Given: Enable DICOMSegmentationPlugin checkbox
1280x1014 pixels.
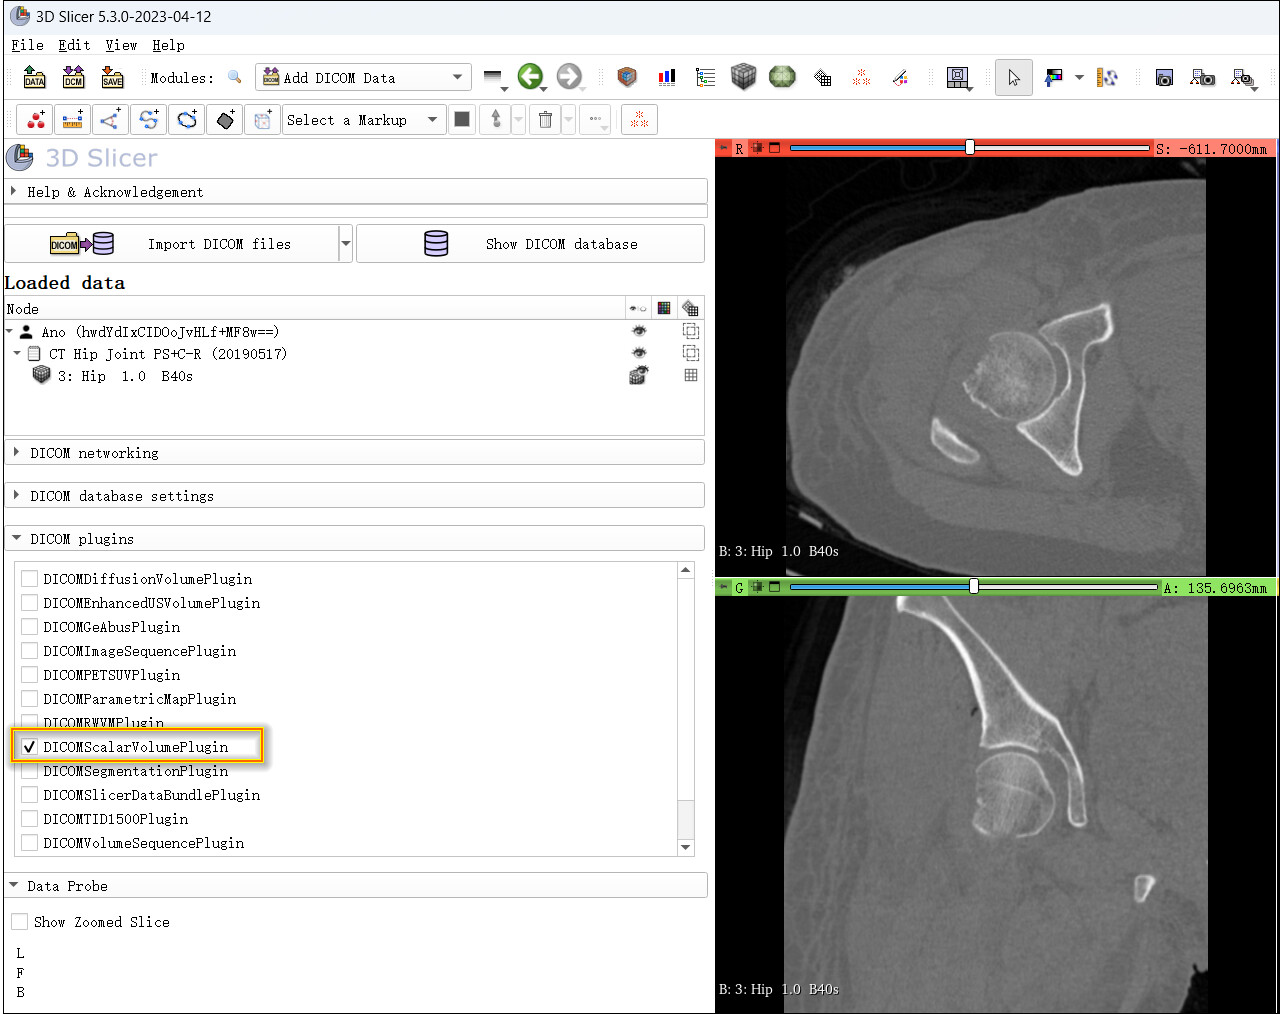Looking at the screenshot, I should coord(29,771).
